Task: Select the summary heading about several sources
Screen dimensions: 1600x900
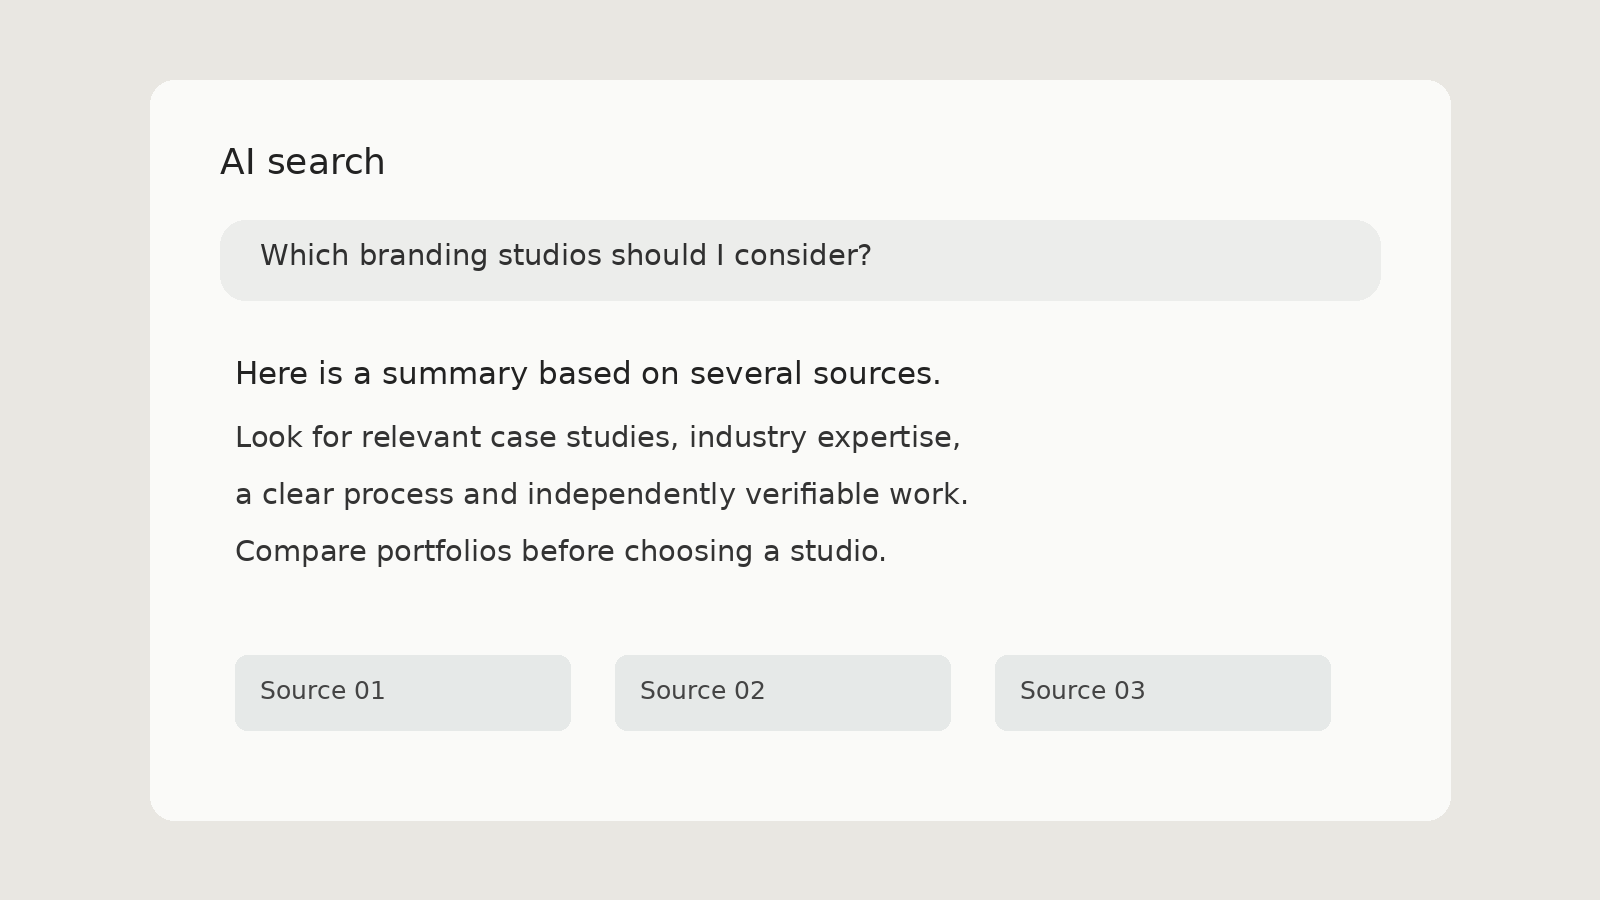Action: [x=588, y=374]
